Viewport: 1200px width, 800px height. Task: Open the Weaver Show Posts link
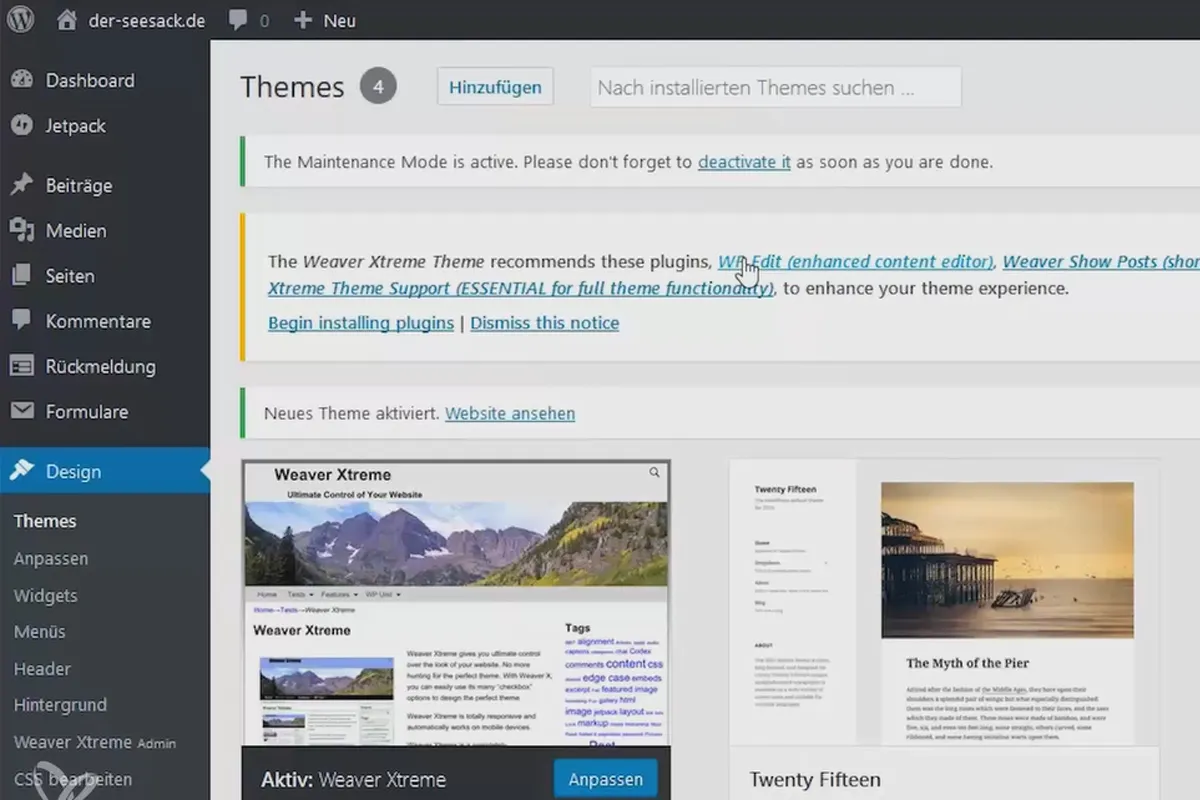[x=1101, y=262]
